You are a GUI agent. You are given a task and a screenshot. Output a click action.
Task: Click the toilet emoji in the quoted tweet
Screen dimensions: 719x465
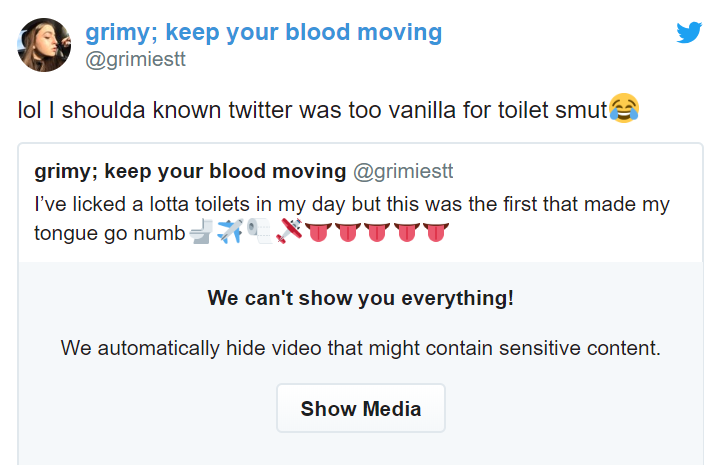coord(201,231)
